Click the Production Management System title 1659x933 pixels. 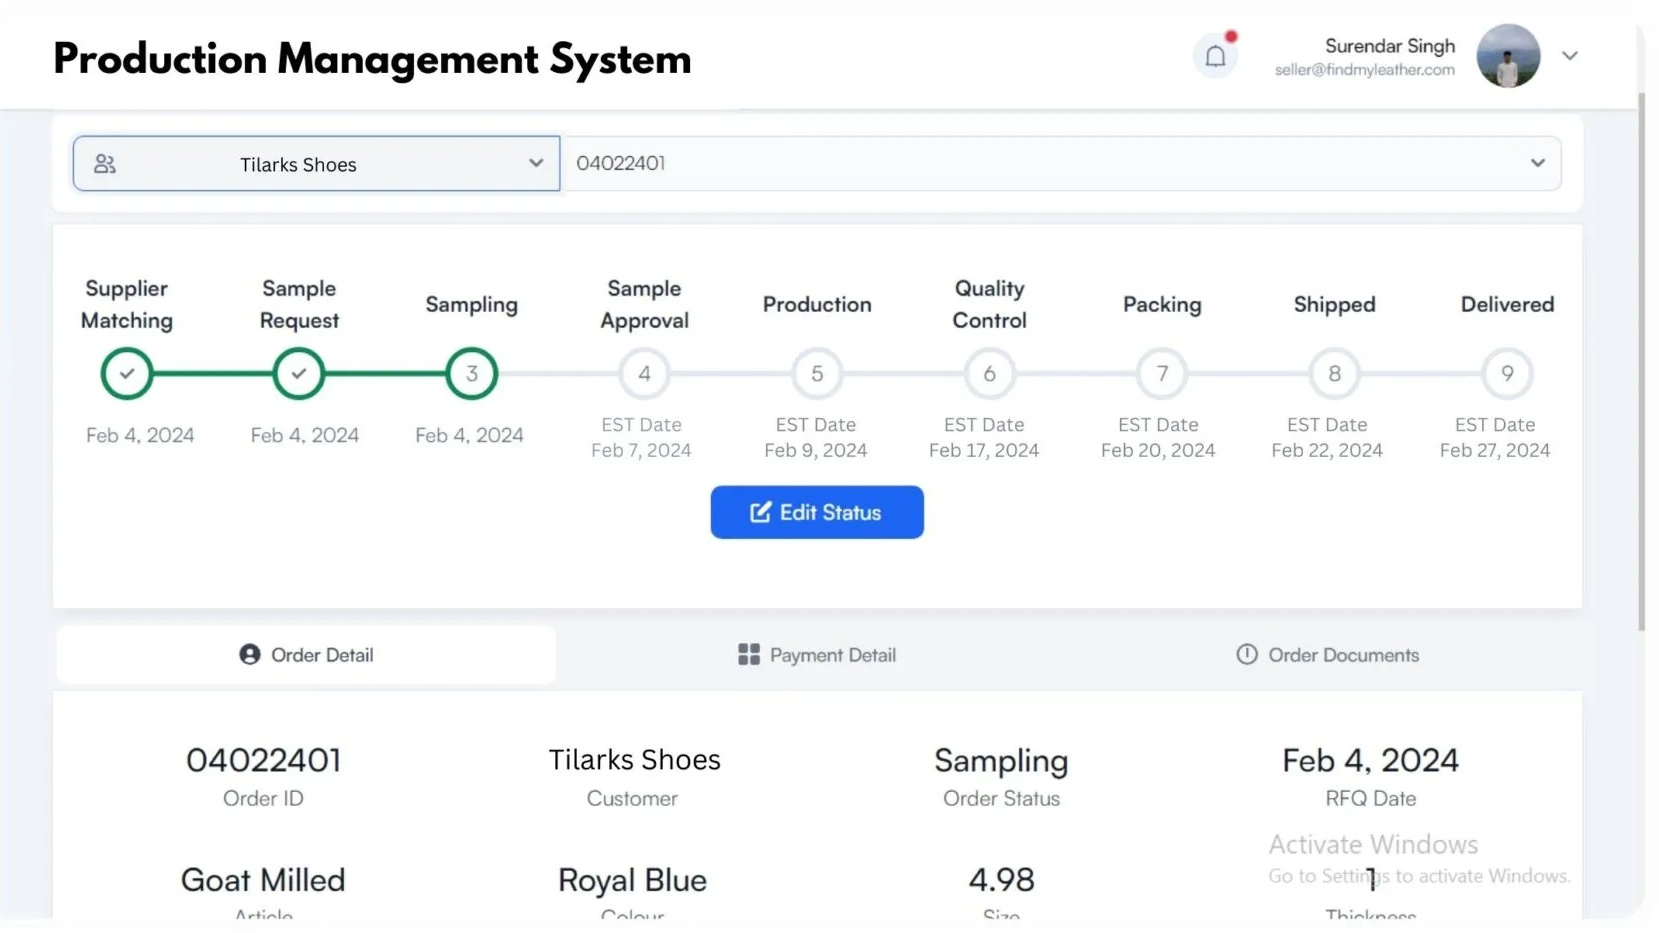coord(372,60)
